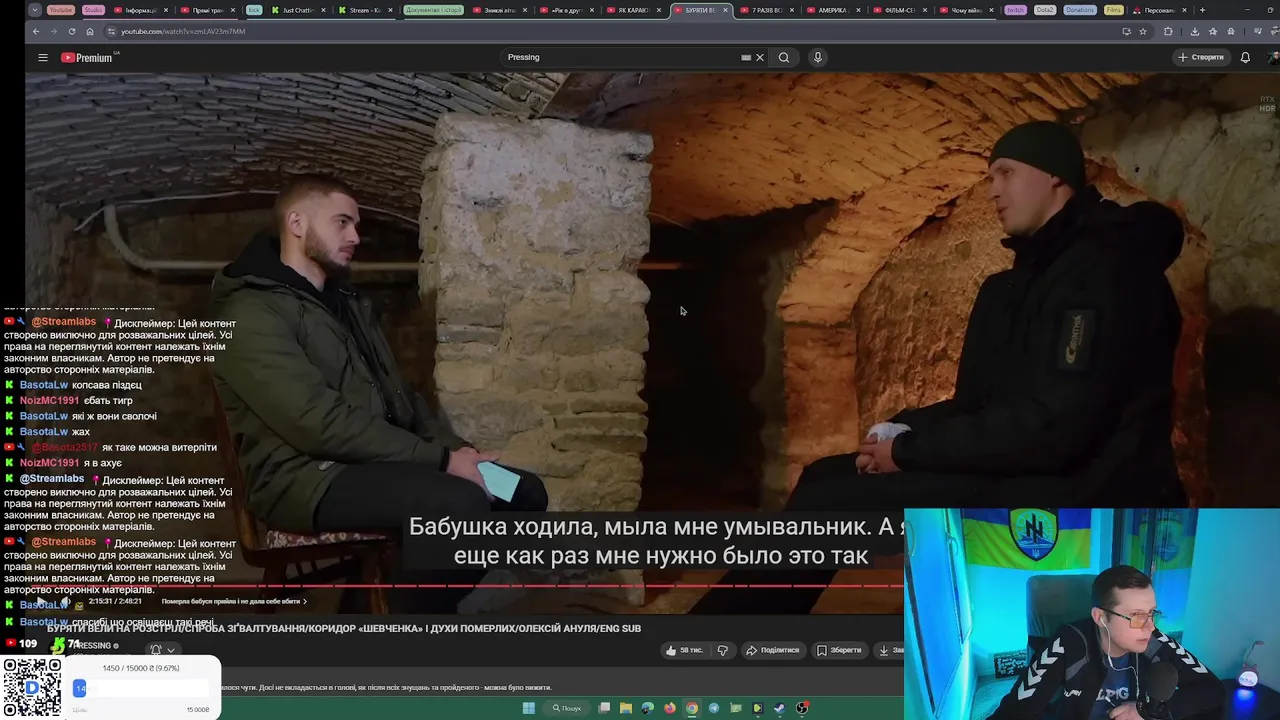Click the Створити create button

coord(1201,57)
